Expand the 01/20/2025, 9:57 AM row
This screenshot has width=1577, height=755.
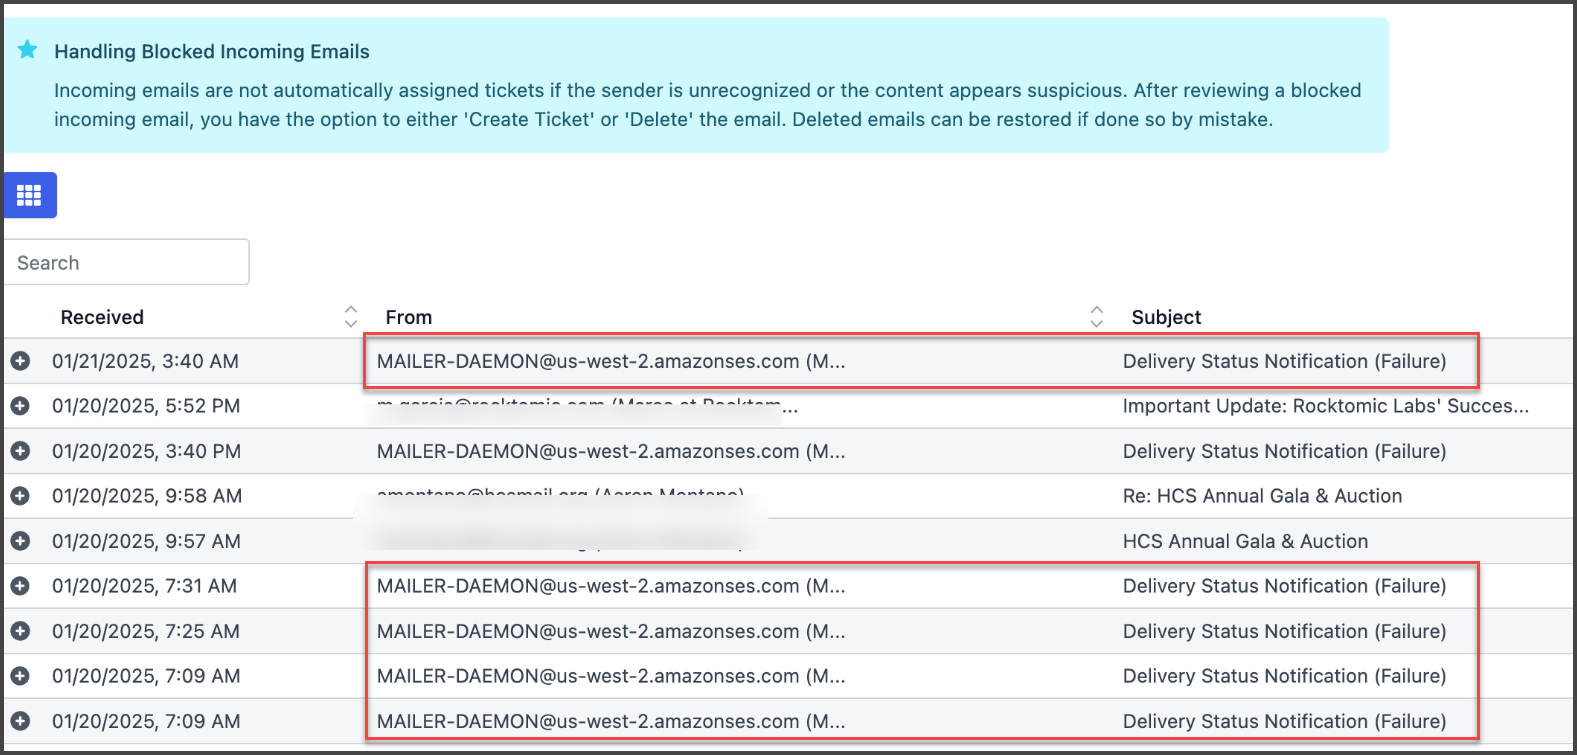(x=20, y=541)
